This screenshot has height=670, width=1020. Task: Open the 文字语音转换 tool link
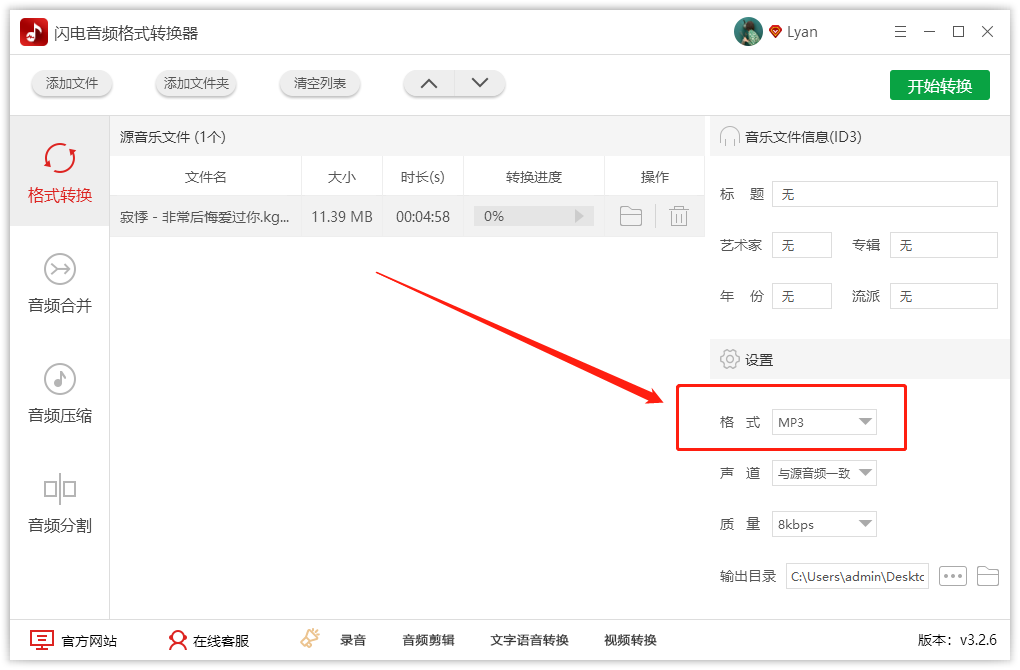(530, 640)
